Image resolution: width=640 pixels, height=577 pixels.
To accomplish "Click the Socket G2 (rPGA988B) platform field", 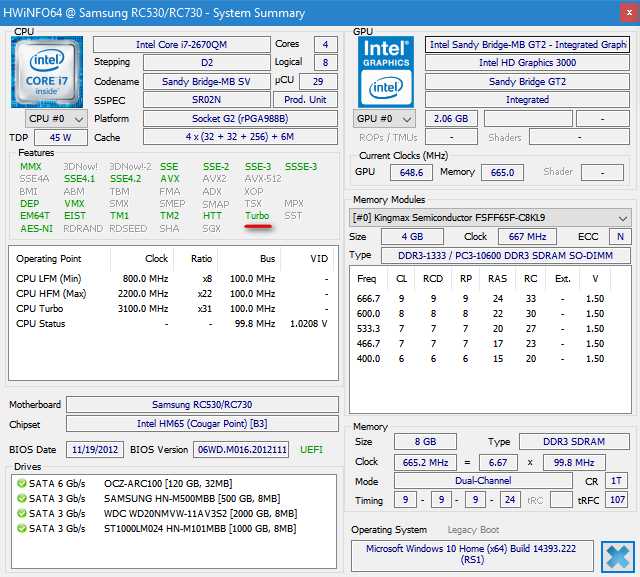I will tap(240, 119).
